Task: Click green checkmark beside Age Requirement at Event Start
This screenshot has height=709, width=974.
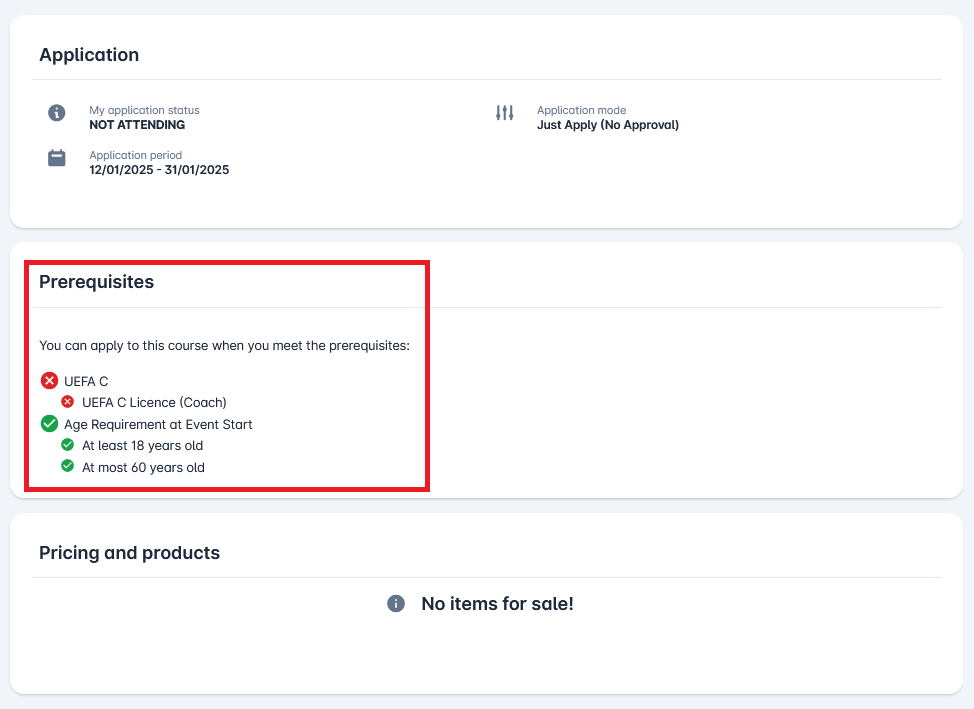Action: 49,424
